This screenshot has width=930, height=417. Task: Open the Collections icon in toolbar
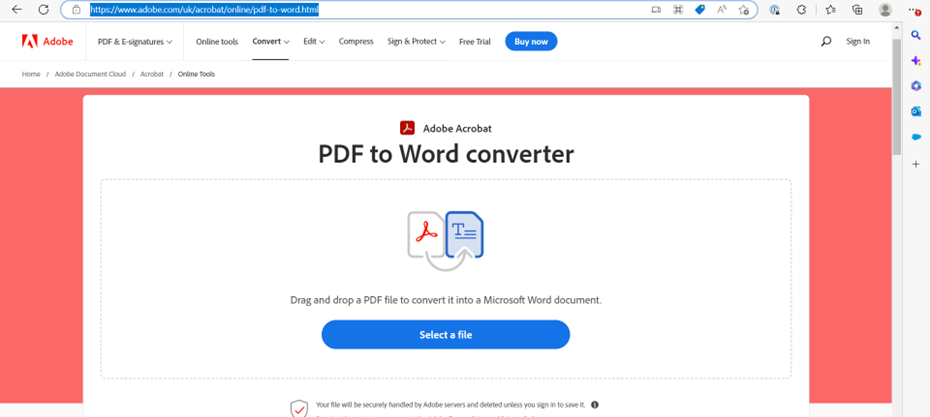tap(857, 9)
